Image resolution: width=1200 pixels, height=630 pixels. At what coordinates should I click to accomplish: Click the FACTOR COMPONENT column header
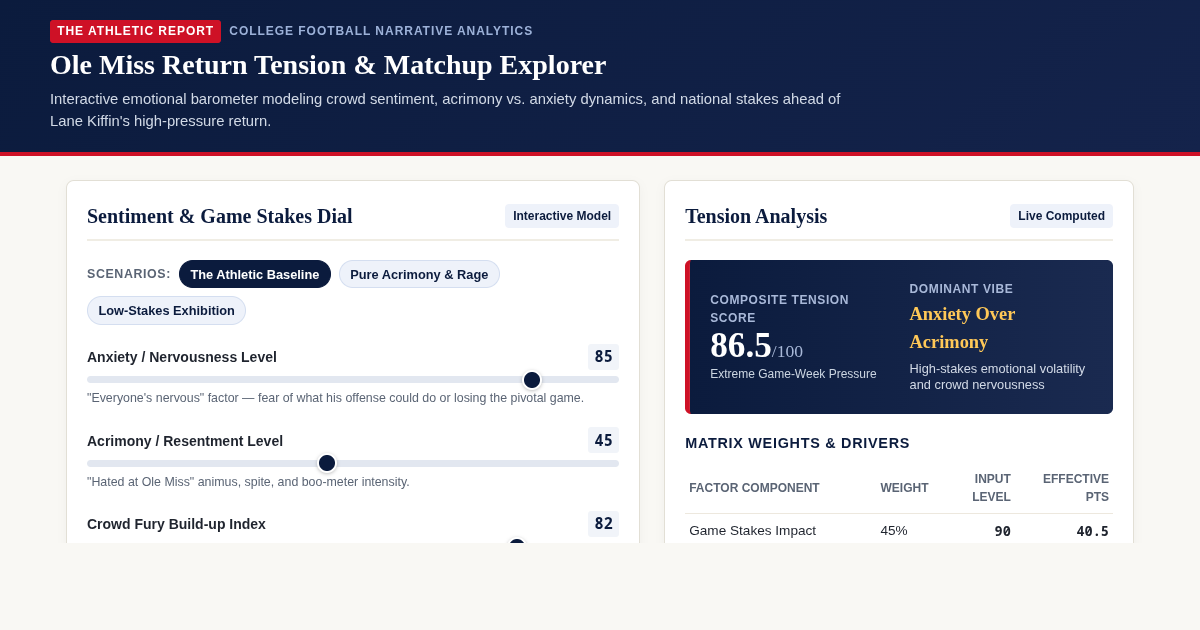[x=754, y=488]
